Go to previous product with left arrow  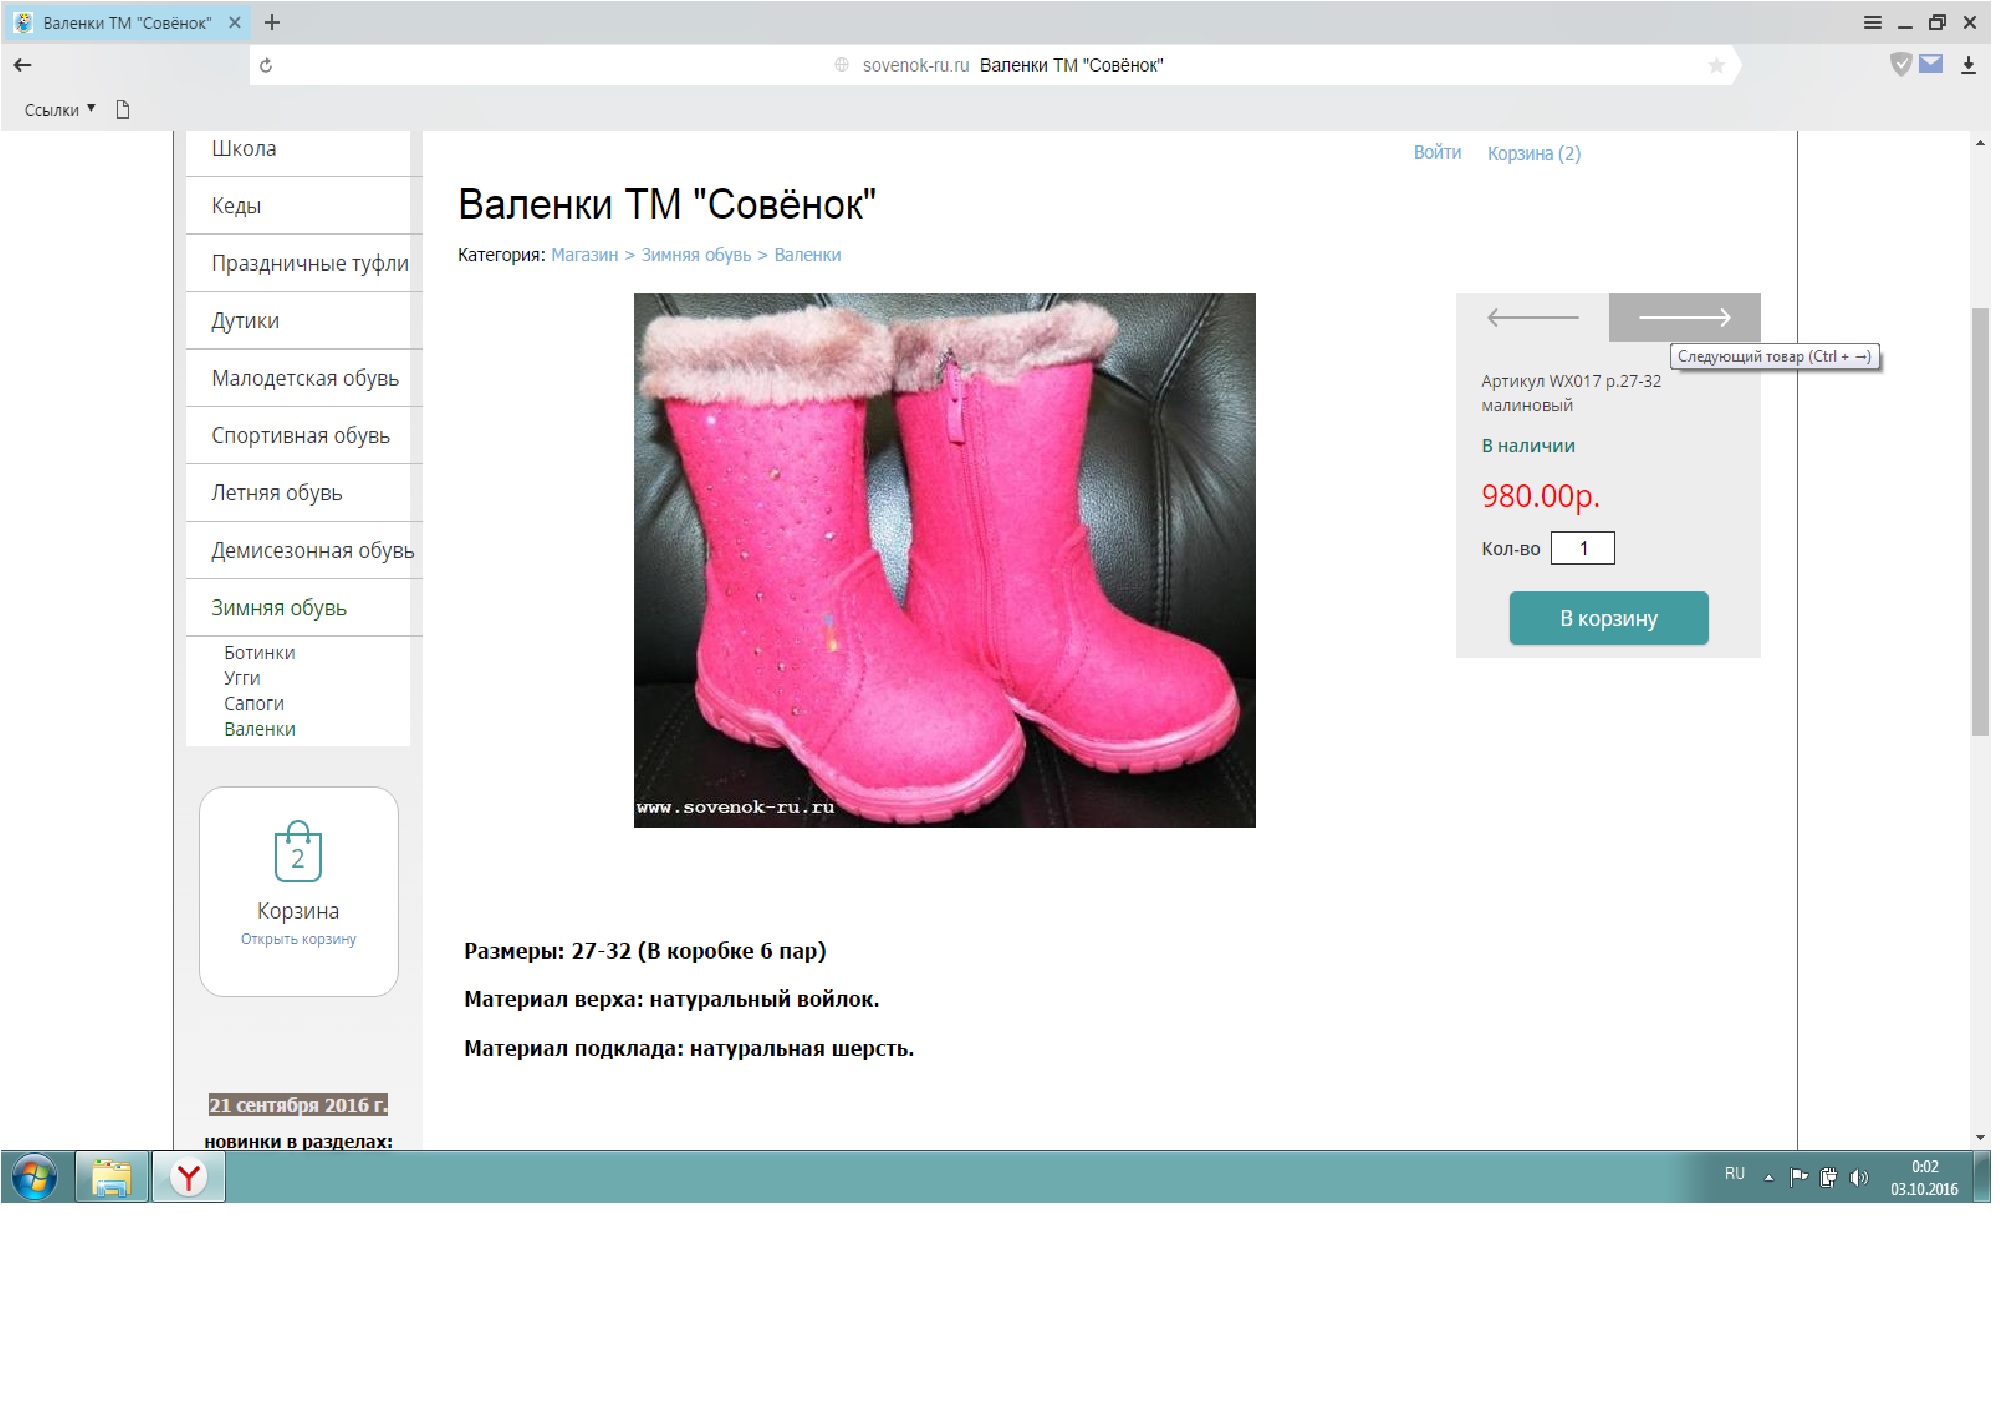1532,317
